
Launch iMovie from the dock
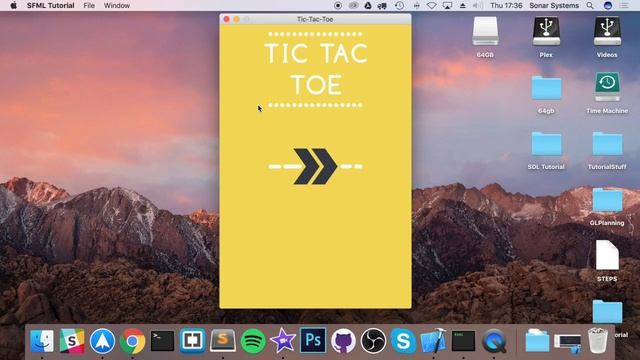[x=283, y=341]
